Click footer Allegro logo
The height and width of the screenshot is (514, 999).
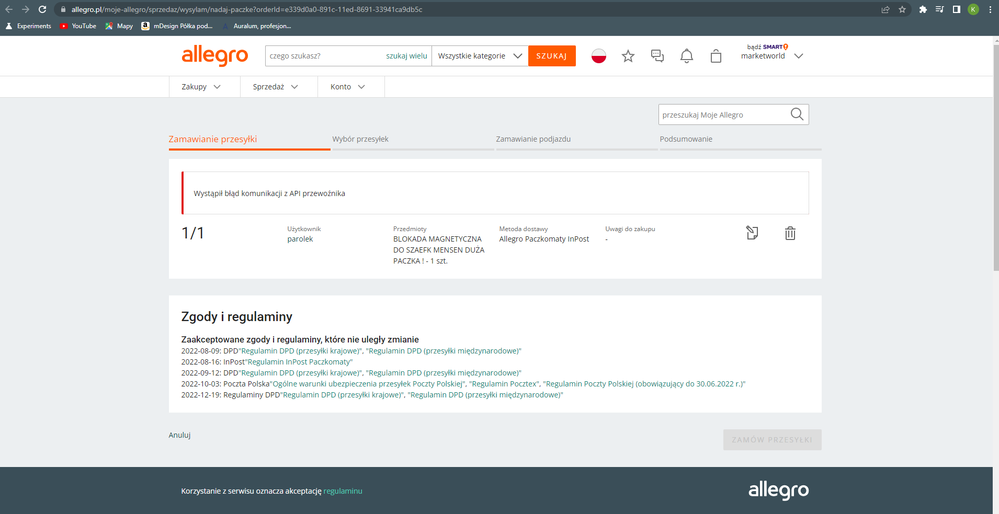(x=779, y=490)
